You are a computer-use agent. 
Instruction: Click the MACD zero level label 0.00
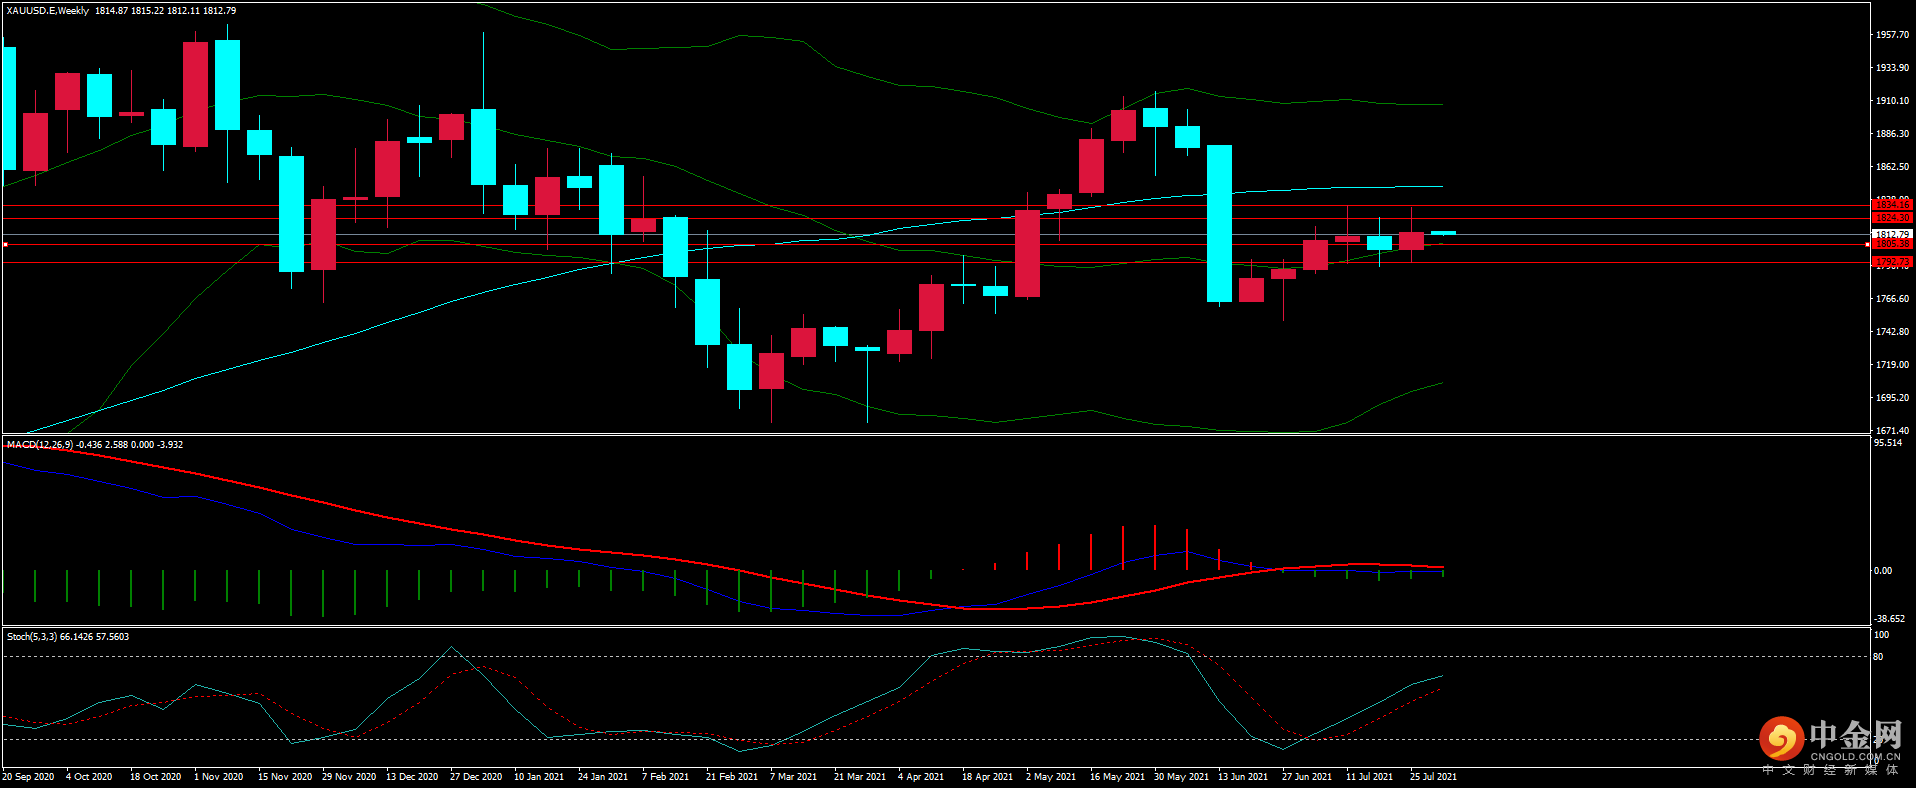tap(1883, 571)
